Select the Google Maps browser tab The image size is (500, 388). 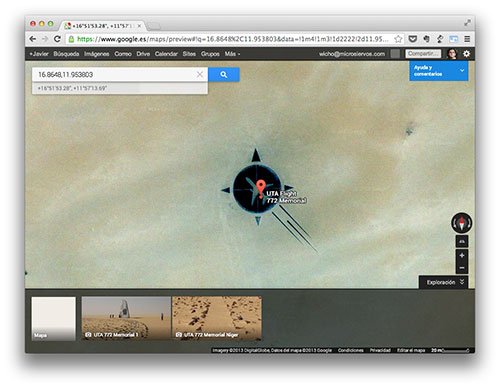coord(102,26)
